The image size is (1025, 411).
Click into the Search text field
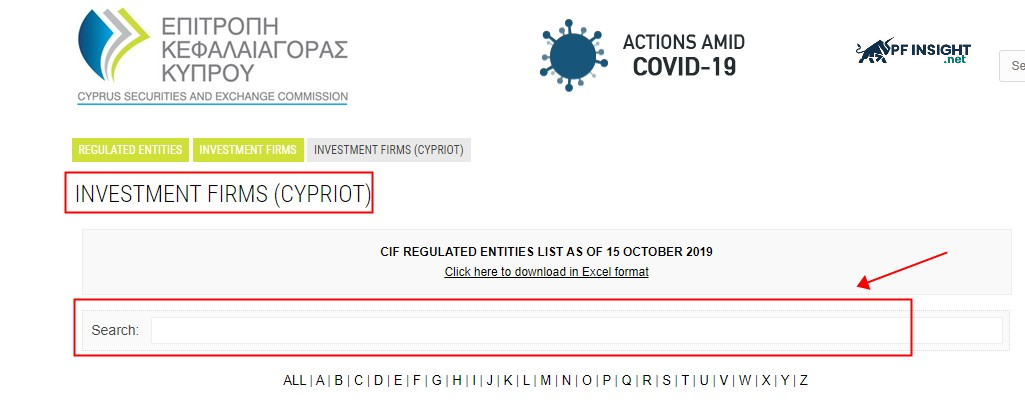(576, 330)
